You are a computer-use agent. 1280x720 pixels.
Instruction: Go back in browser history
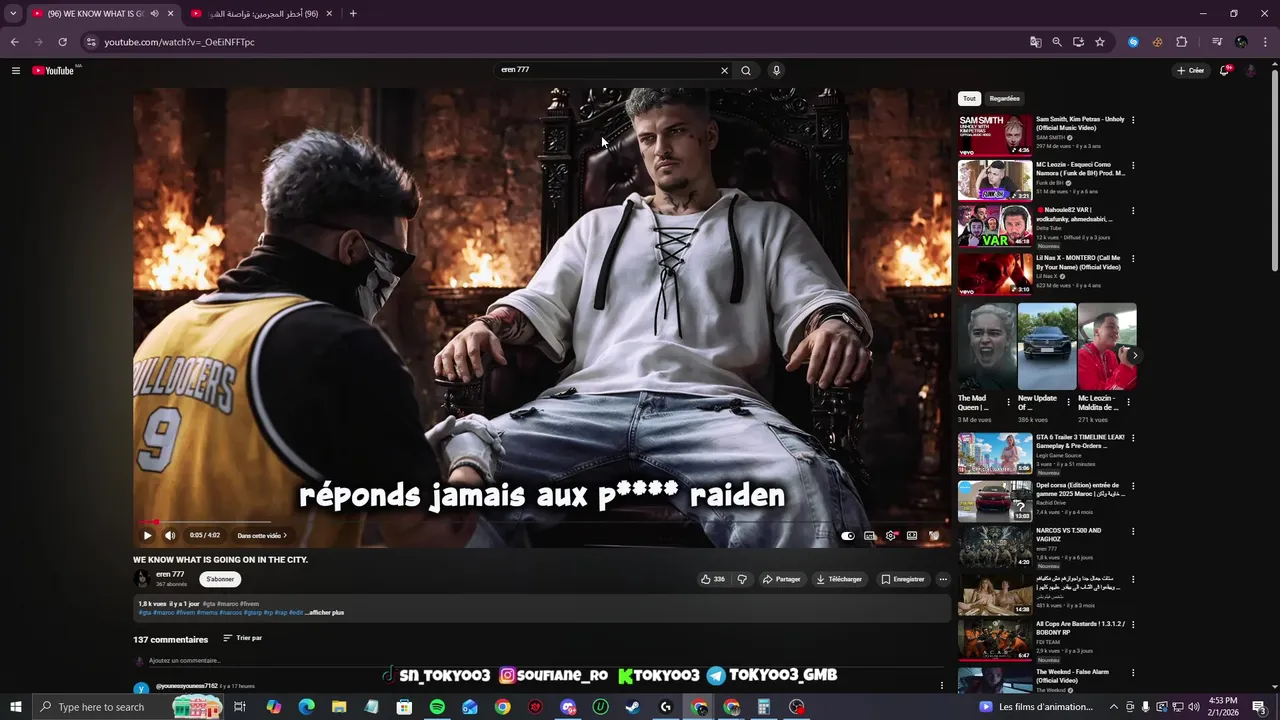point(14,42)
